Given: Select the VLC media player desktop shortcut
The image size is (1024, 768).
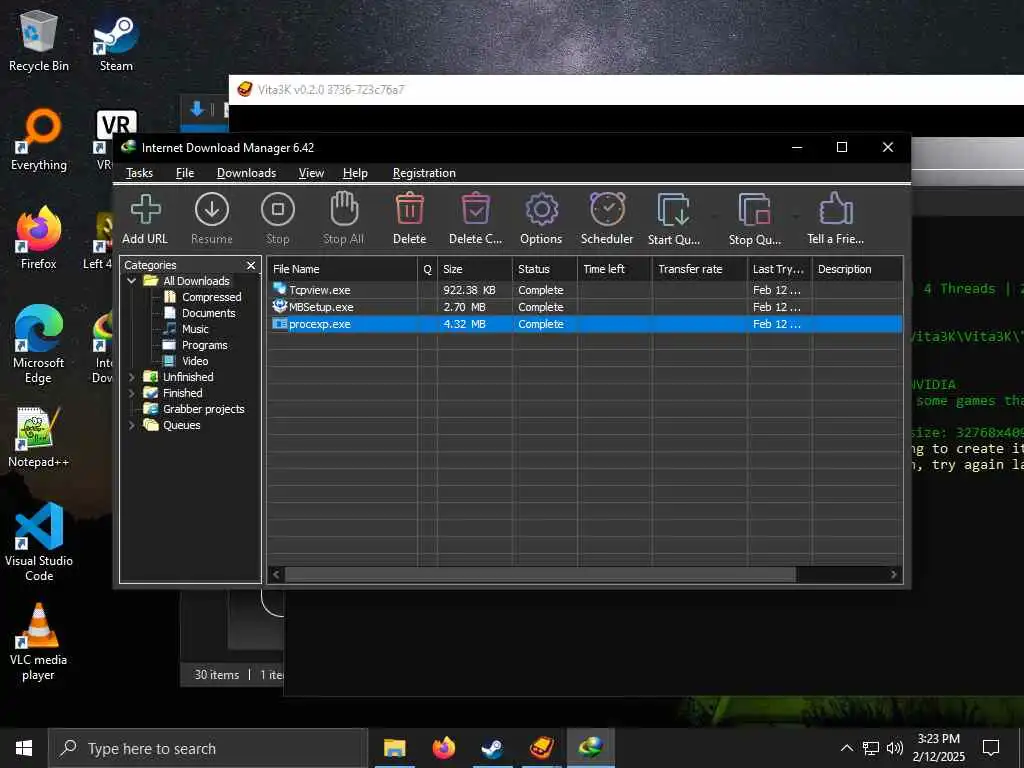Looking at the screenshot, I should (39, 642).
